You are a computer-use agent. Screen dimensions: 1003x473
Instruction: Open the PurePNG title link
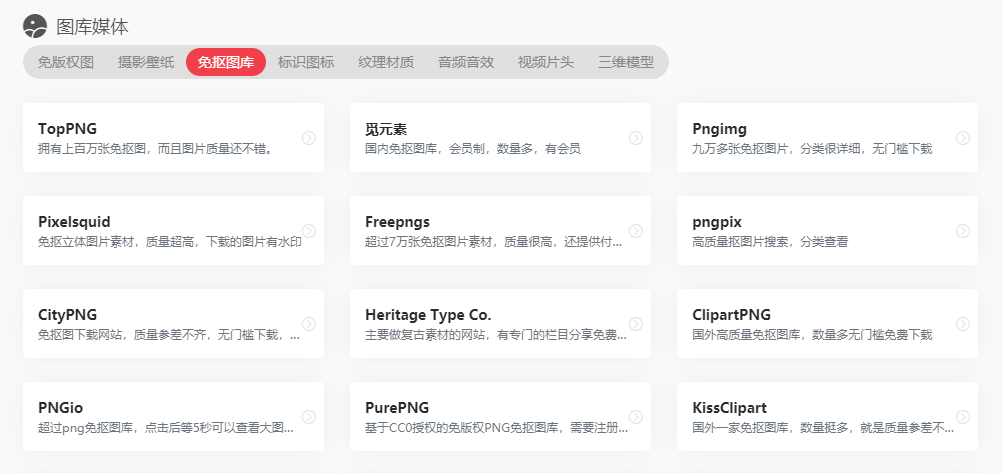point(397,408)
